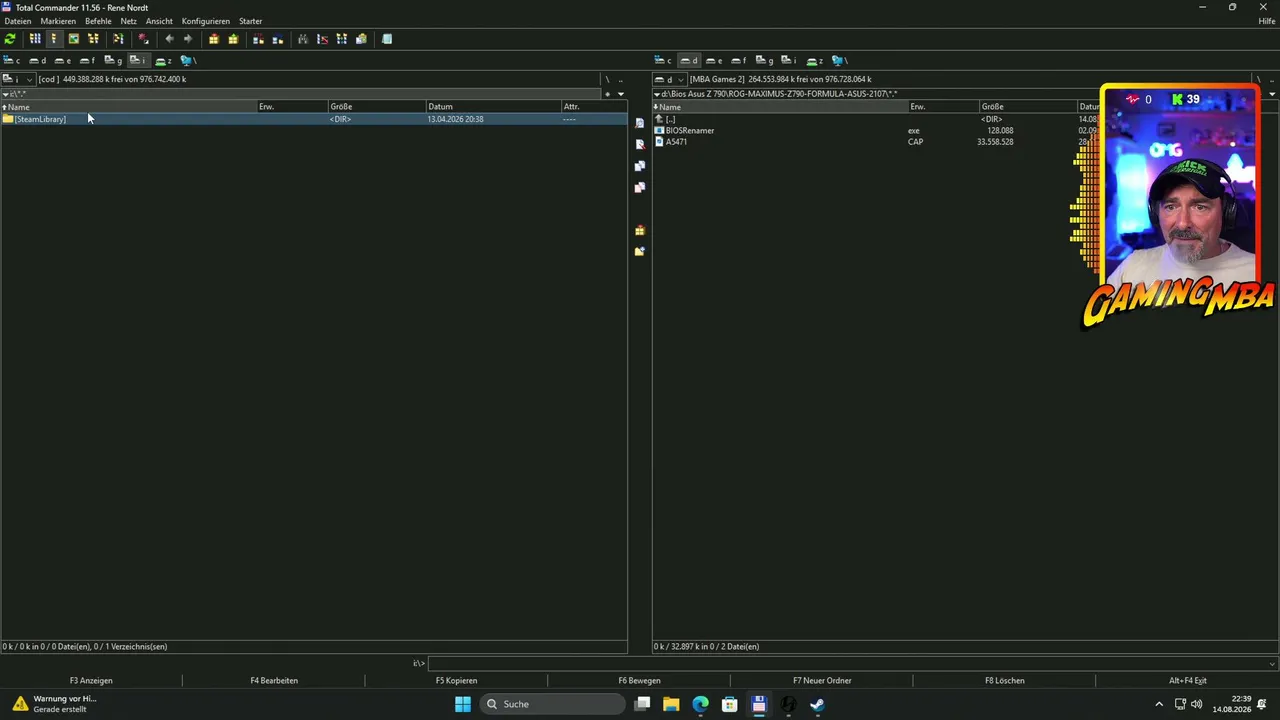The width and height of the screenshot is (1280, 720).
Task: Copy file names to clipboard icon
Action: [x=361, y=39]
